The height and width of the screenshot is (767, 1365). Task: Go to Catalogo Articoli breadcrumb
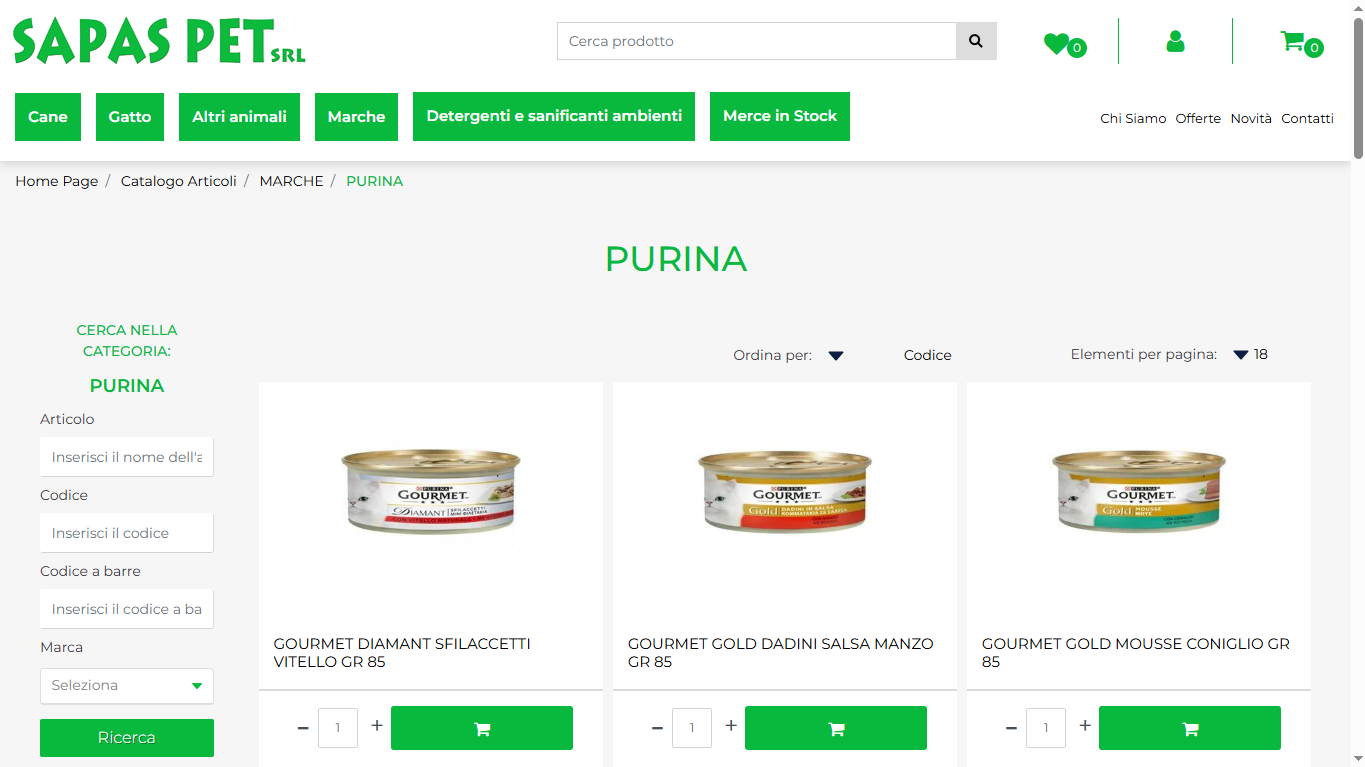click(x=179, y=181)
